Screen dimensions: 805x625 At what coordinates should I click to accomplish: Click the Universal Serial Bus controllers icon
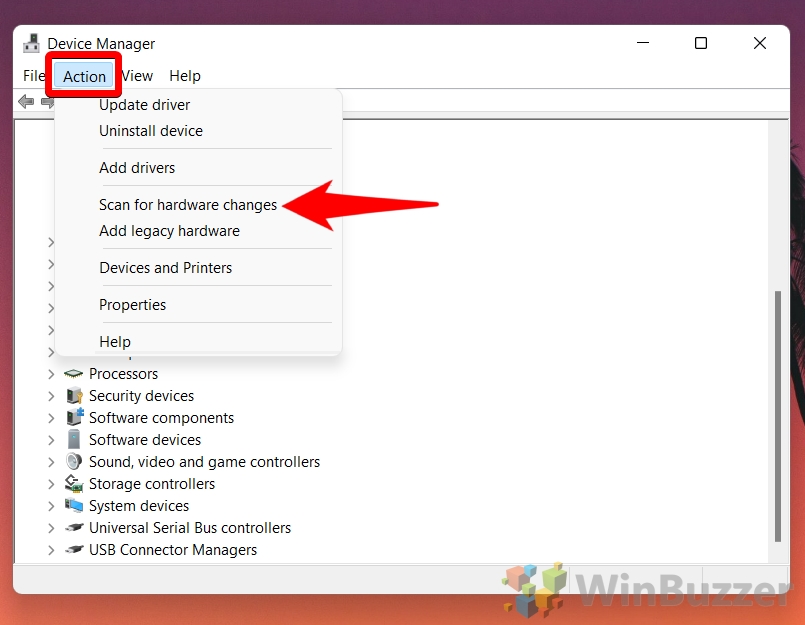click(x=74, y=527)
